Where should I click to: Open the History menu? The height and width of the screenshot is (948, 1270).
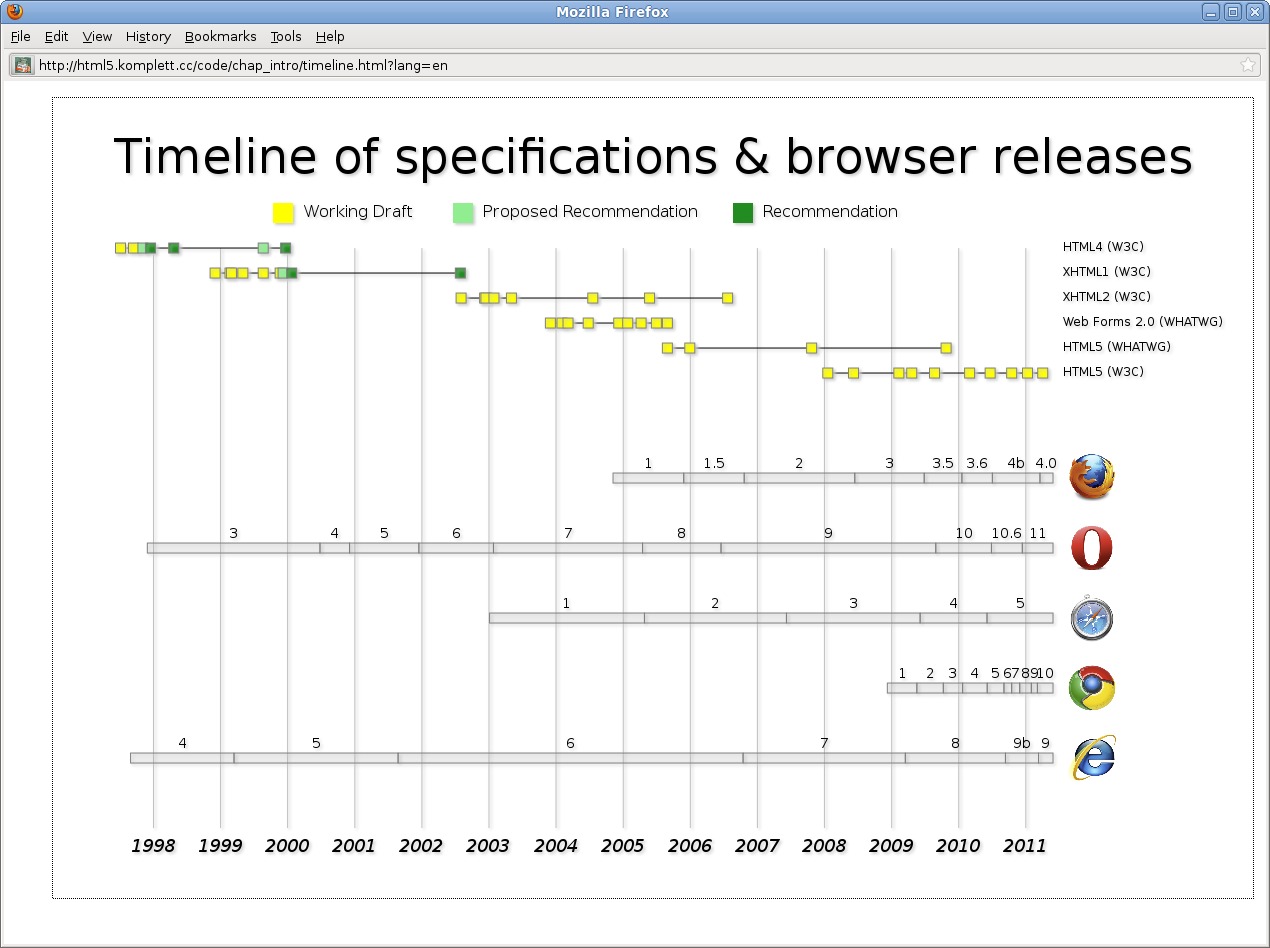148,36
